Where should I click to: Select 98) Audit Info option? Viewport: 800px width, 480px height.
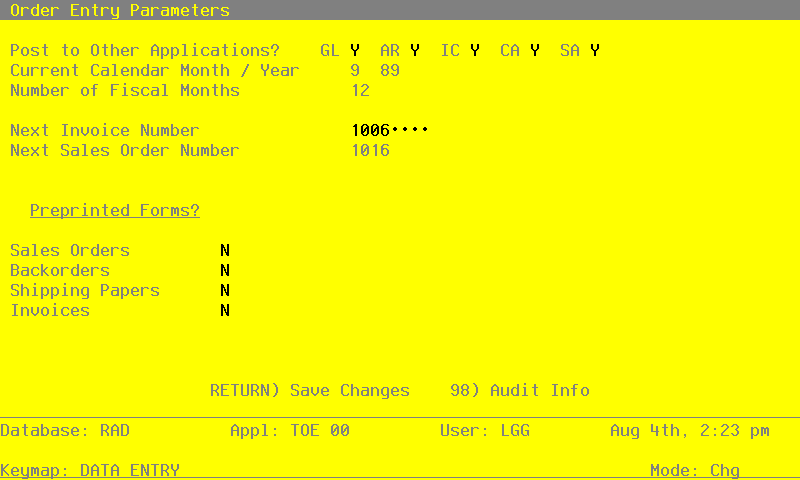coord(520,390)
